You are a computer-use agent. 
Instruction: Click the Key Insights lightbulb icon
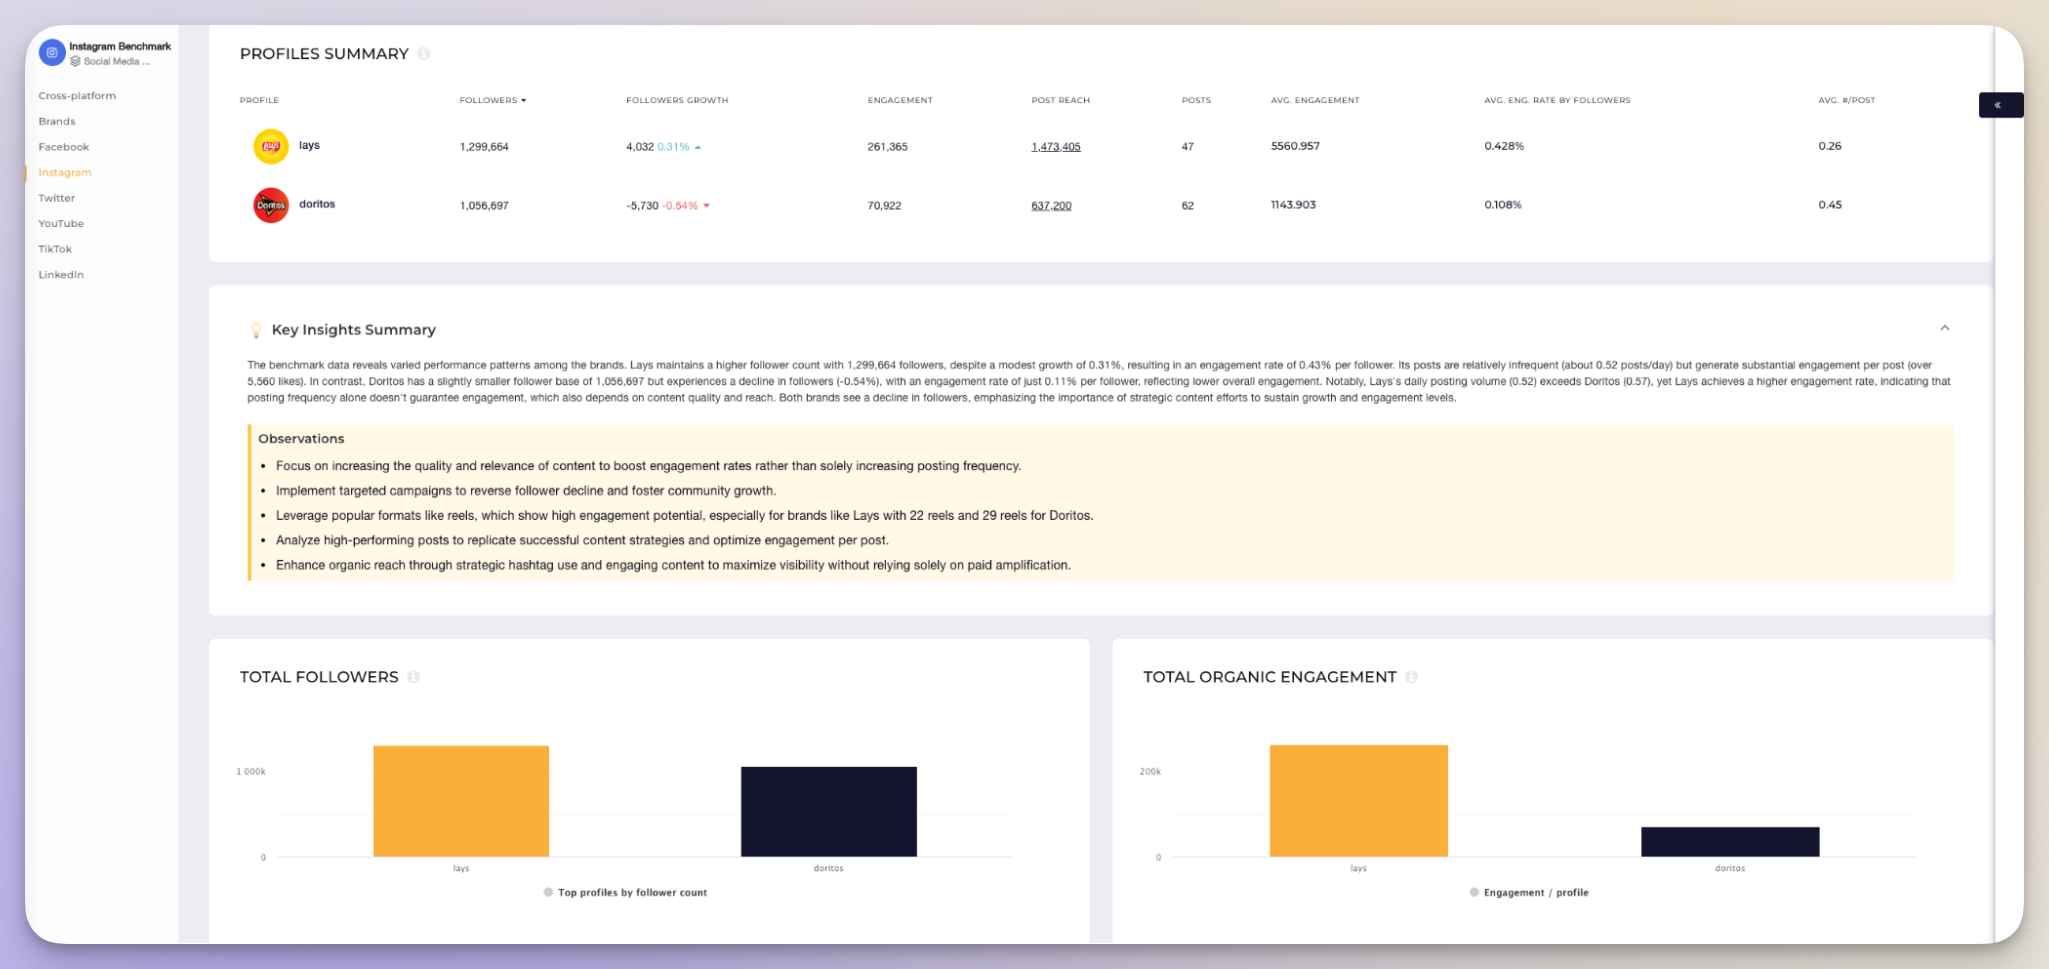[256, 330]
